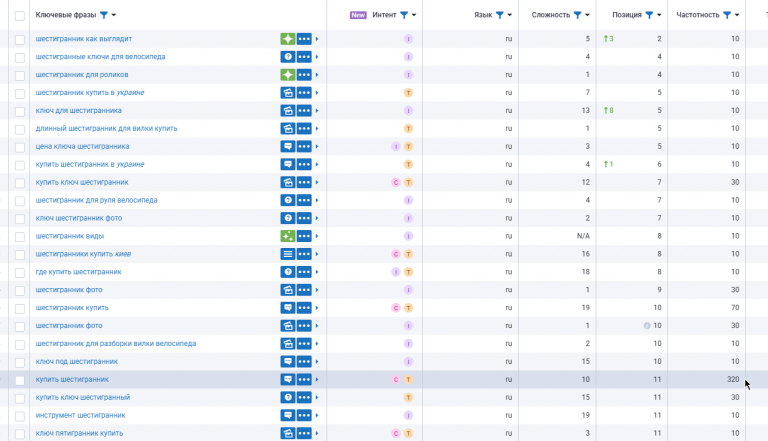Click Интент column header label
This screenshot has width=768, height=441.
point(384,15)
